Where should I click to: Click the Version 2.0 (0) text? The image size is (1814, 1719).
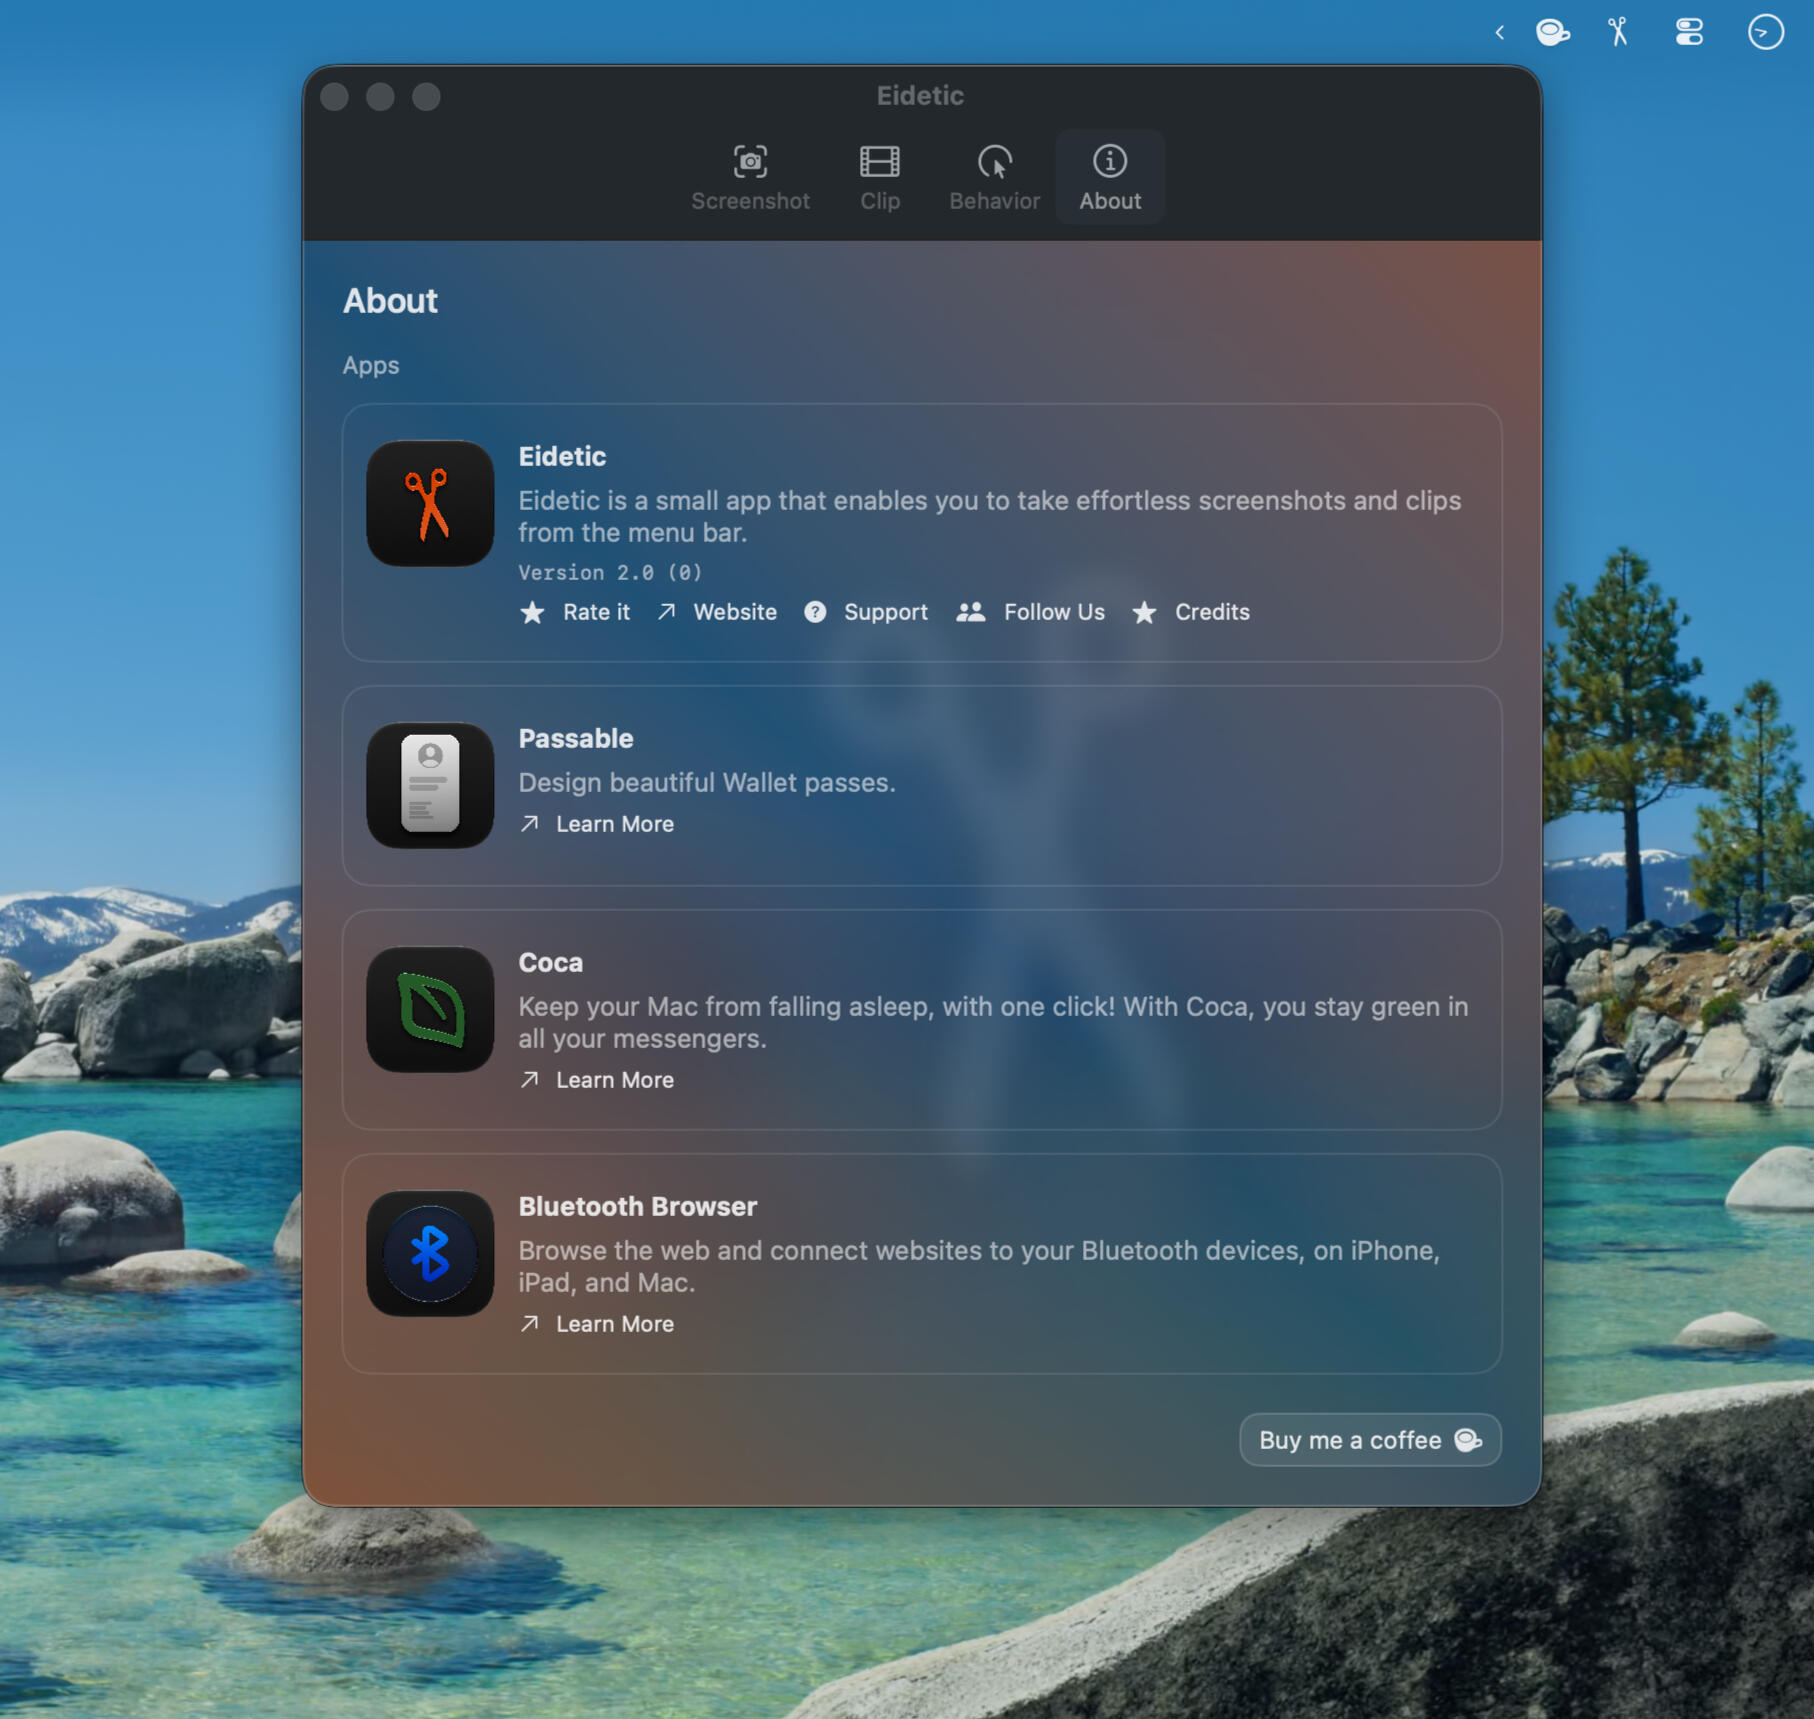[610, 572]
